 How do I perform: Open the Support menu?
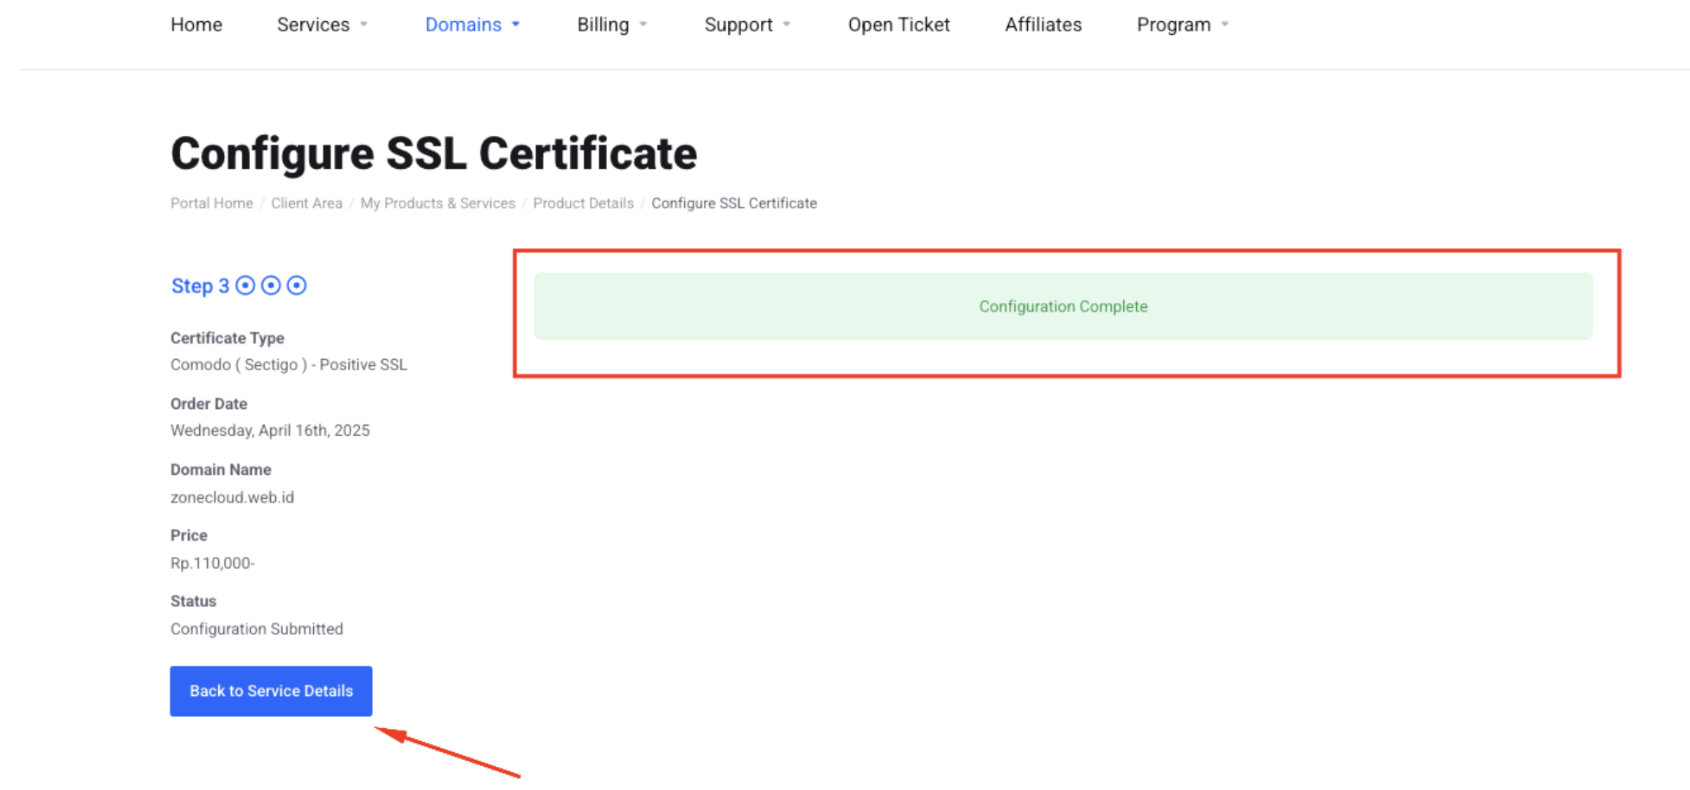pyautogui.click(x=738, y=25)
